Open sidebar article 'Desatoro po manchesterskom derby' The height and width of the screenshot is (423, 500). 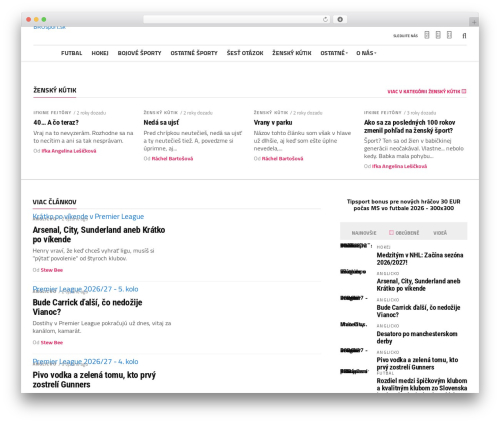point(417,337)
